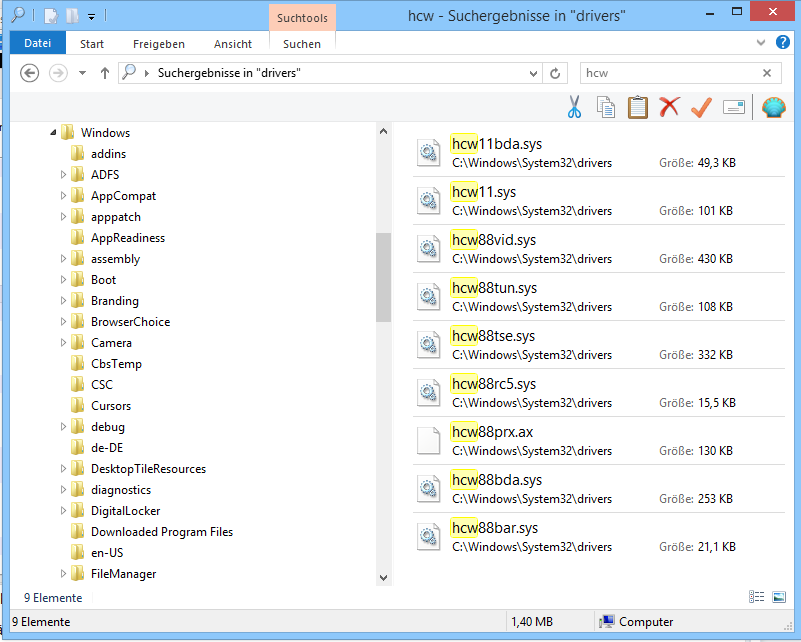Image resolution: width=801 pixels, height=642 pixels.
Task: Click the clipboard Paste icon
Action: point(638,107)
